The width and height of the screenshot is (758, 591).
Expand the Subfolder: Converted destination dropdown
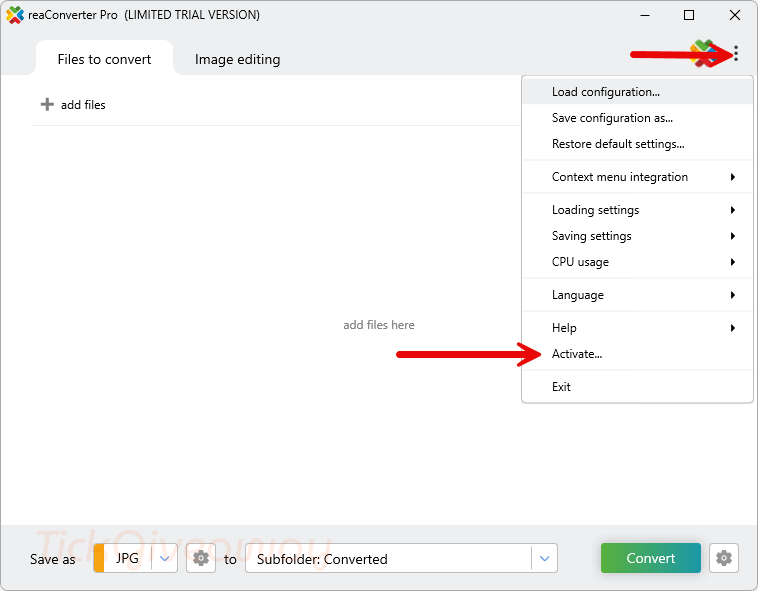coord(544,558)
